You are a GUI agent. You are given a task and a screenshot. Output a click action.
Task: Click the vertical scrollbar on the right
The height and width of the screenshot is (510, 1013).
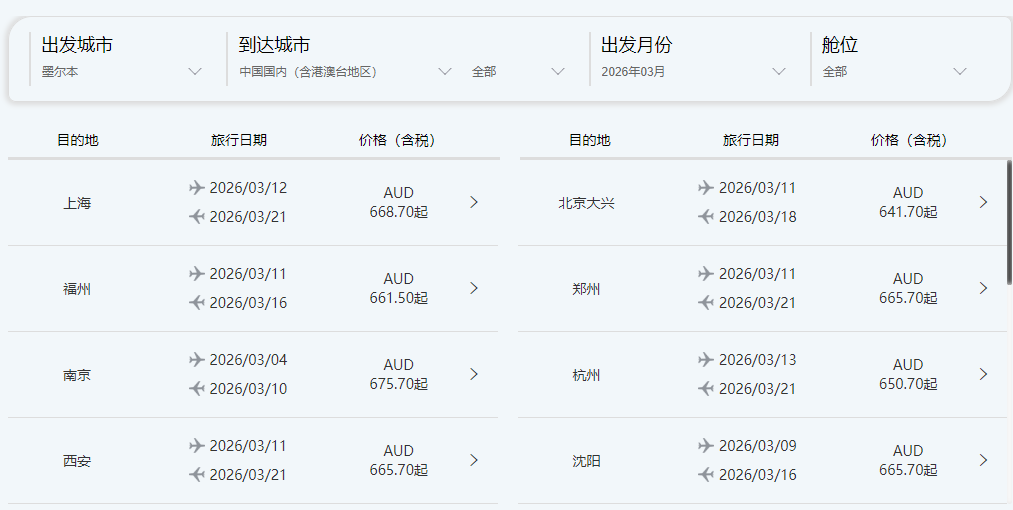point(1009,220)
